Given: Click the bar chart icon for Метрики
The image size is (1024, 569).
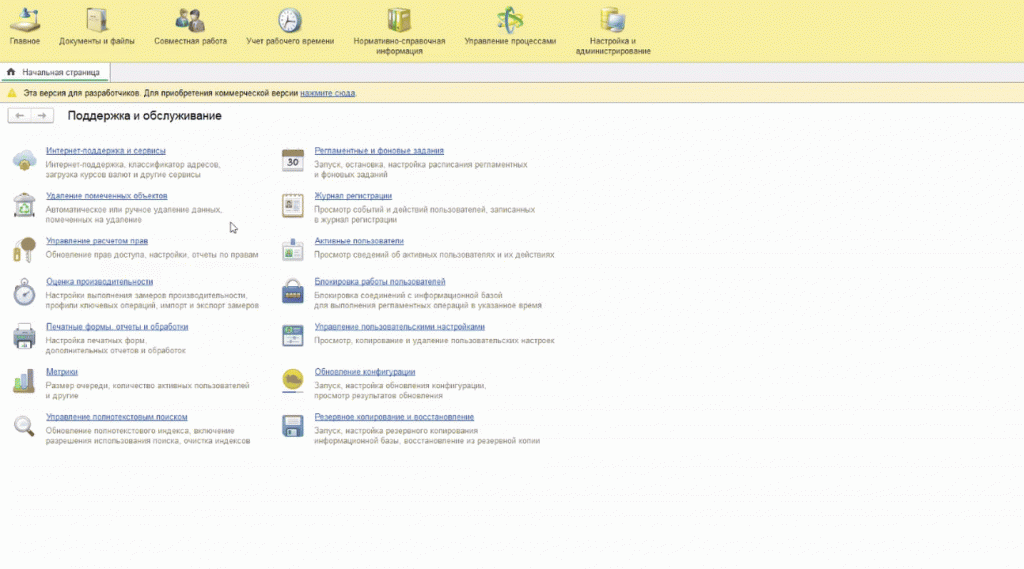Looking at the screenshot, I should pyautogui.click(x=24, y=381).
